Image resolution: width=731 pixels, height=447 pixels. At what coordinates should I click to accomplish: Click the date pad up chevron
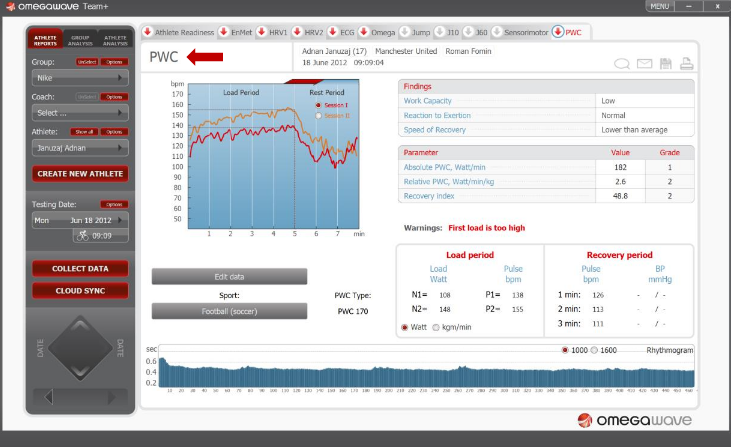click(x=80, y=325)
